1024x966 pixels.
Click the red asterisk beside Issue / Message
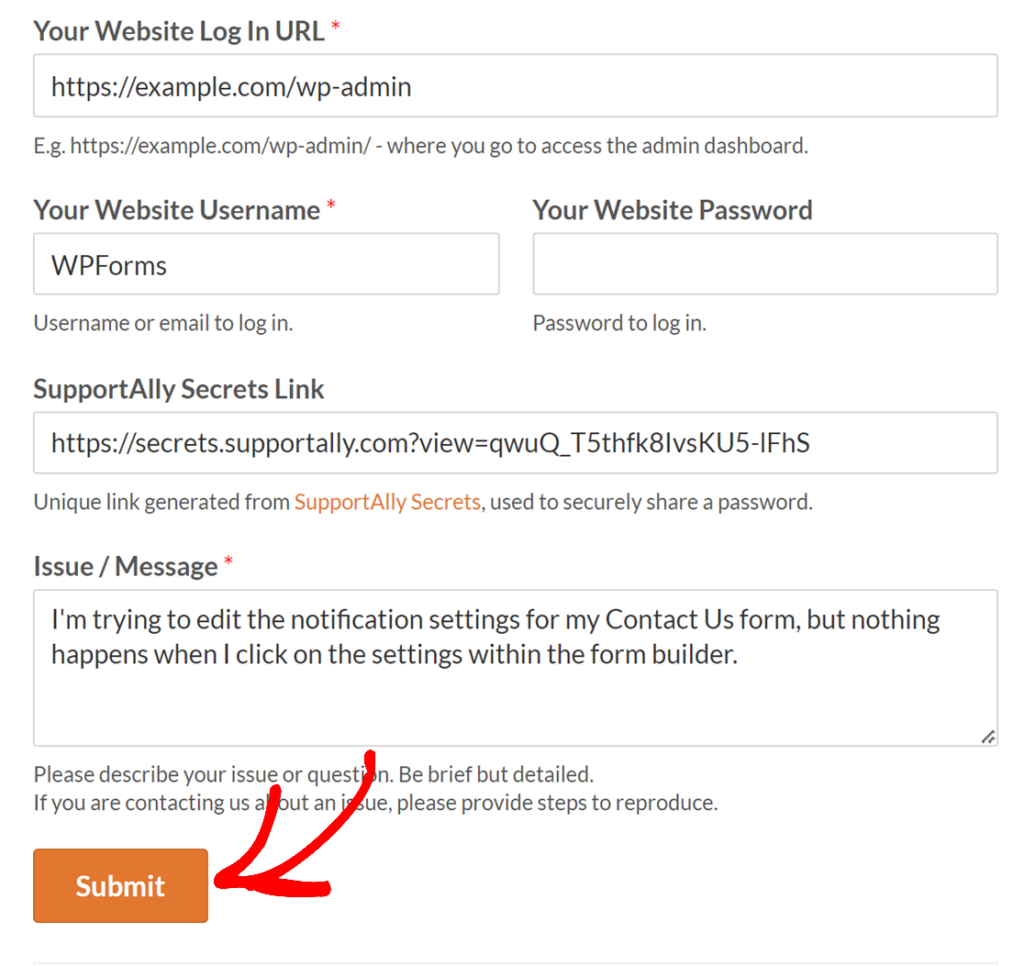click(229, 561)
